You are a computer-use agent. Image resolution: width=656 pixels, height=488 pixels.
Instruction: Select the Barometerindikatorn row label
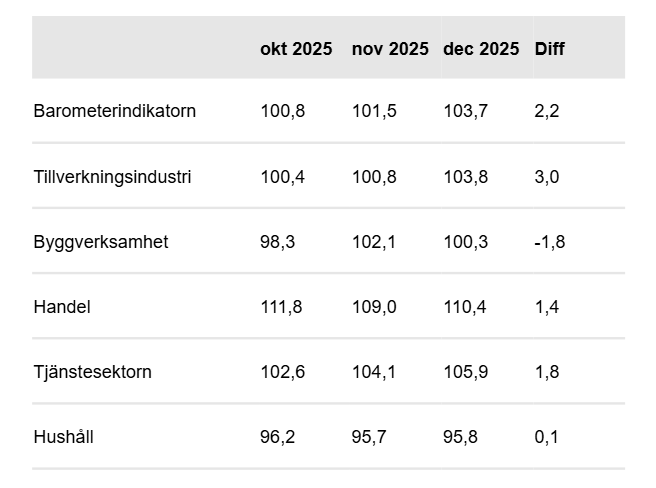coord(114,111)
